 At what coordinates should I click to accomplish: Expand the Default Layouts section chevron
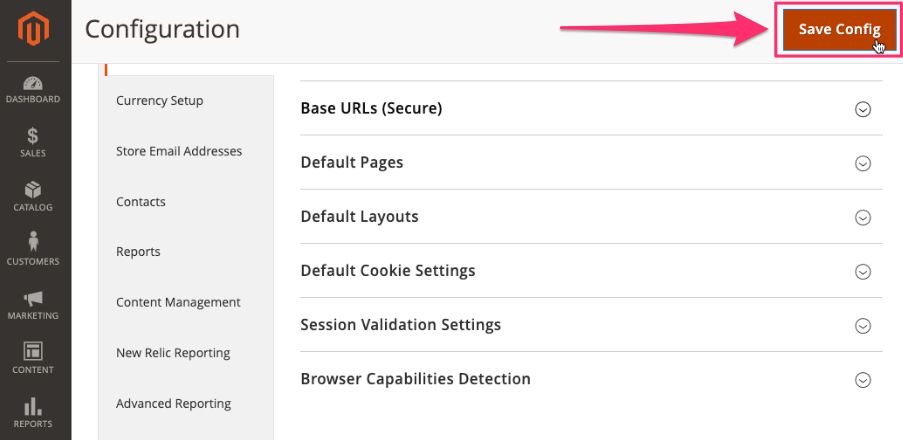pyautogui.click(x=863, y=217)
